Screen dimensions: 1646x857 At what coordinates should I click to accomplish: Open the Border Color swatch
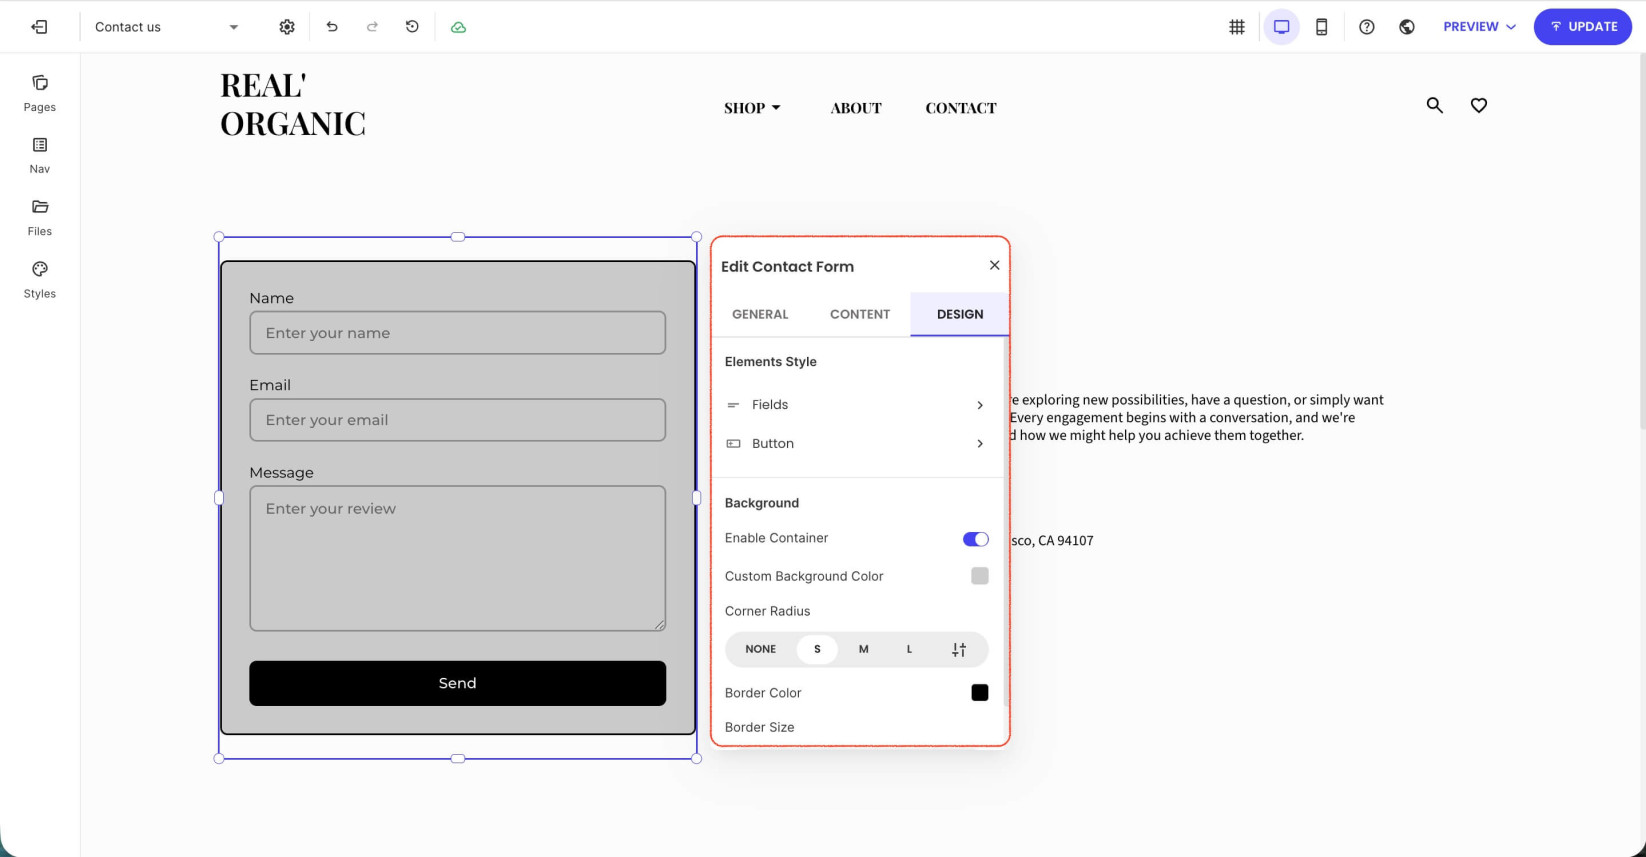[980, 693]
